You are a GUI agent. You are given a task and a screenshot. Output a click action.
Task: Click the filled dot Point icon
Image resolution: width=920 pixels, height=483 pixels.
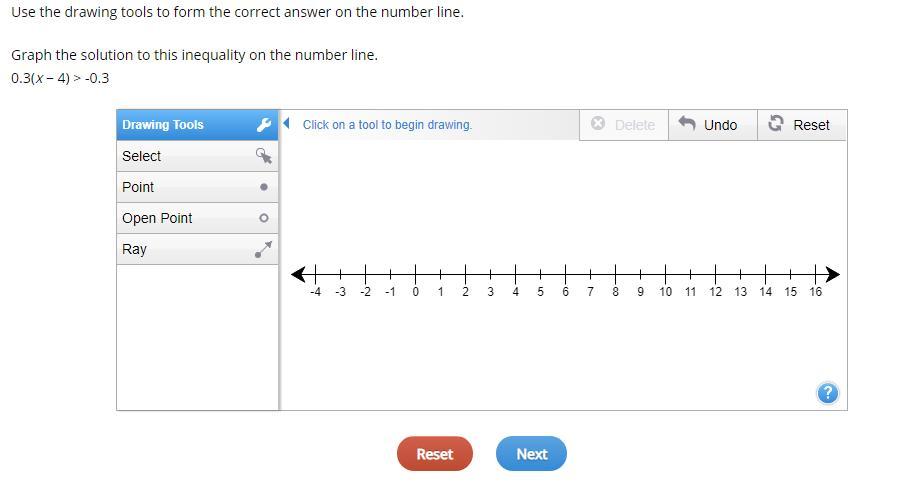[x=264, y=187]
